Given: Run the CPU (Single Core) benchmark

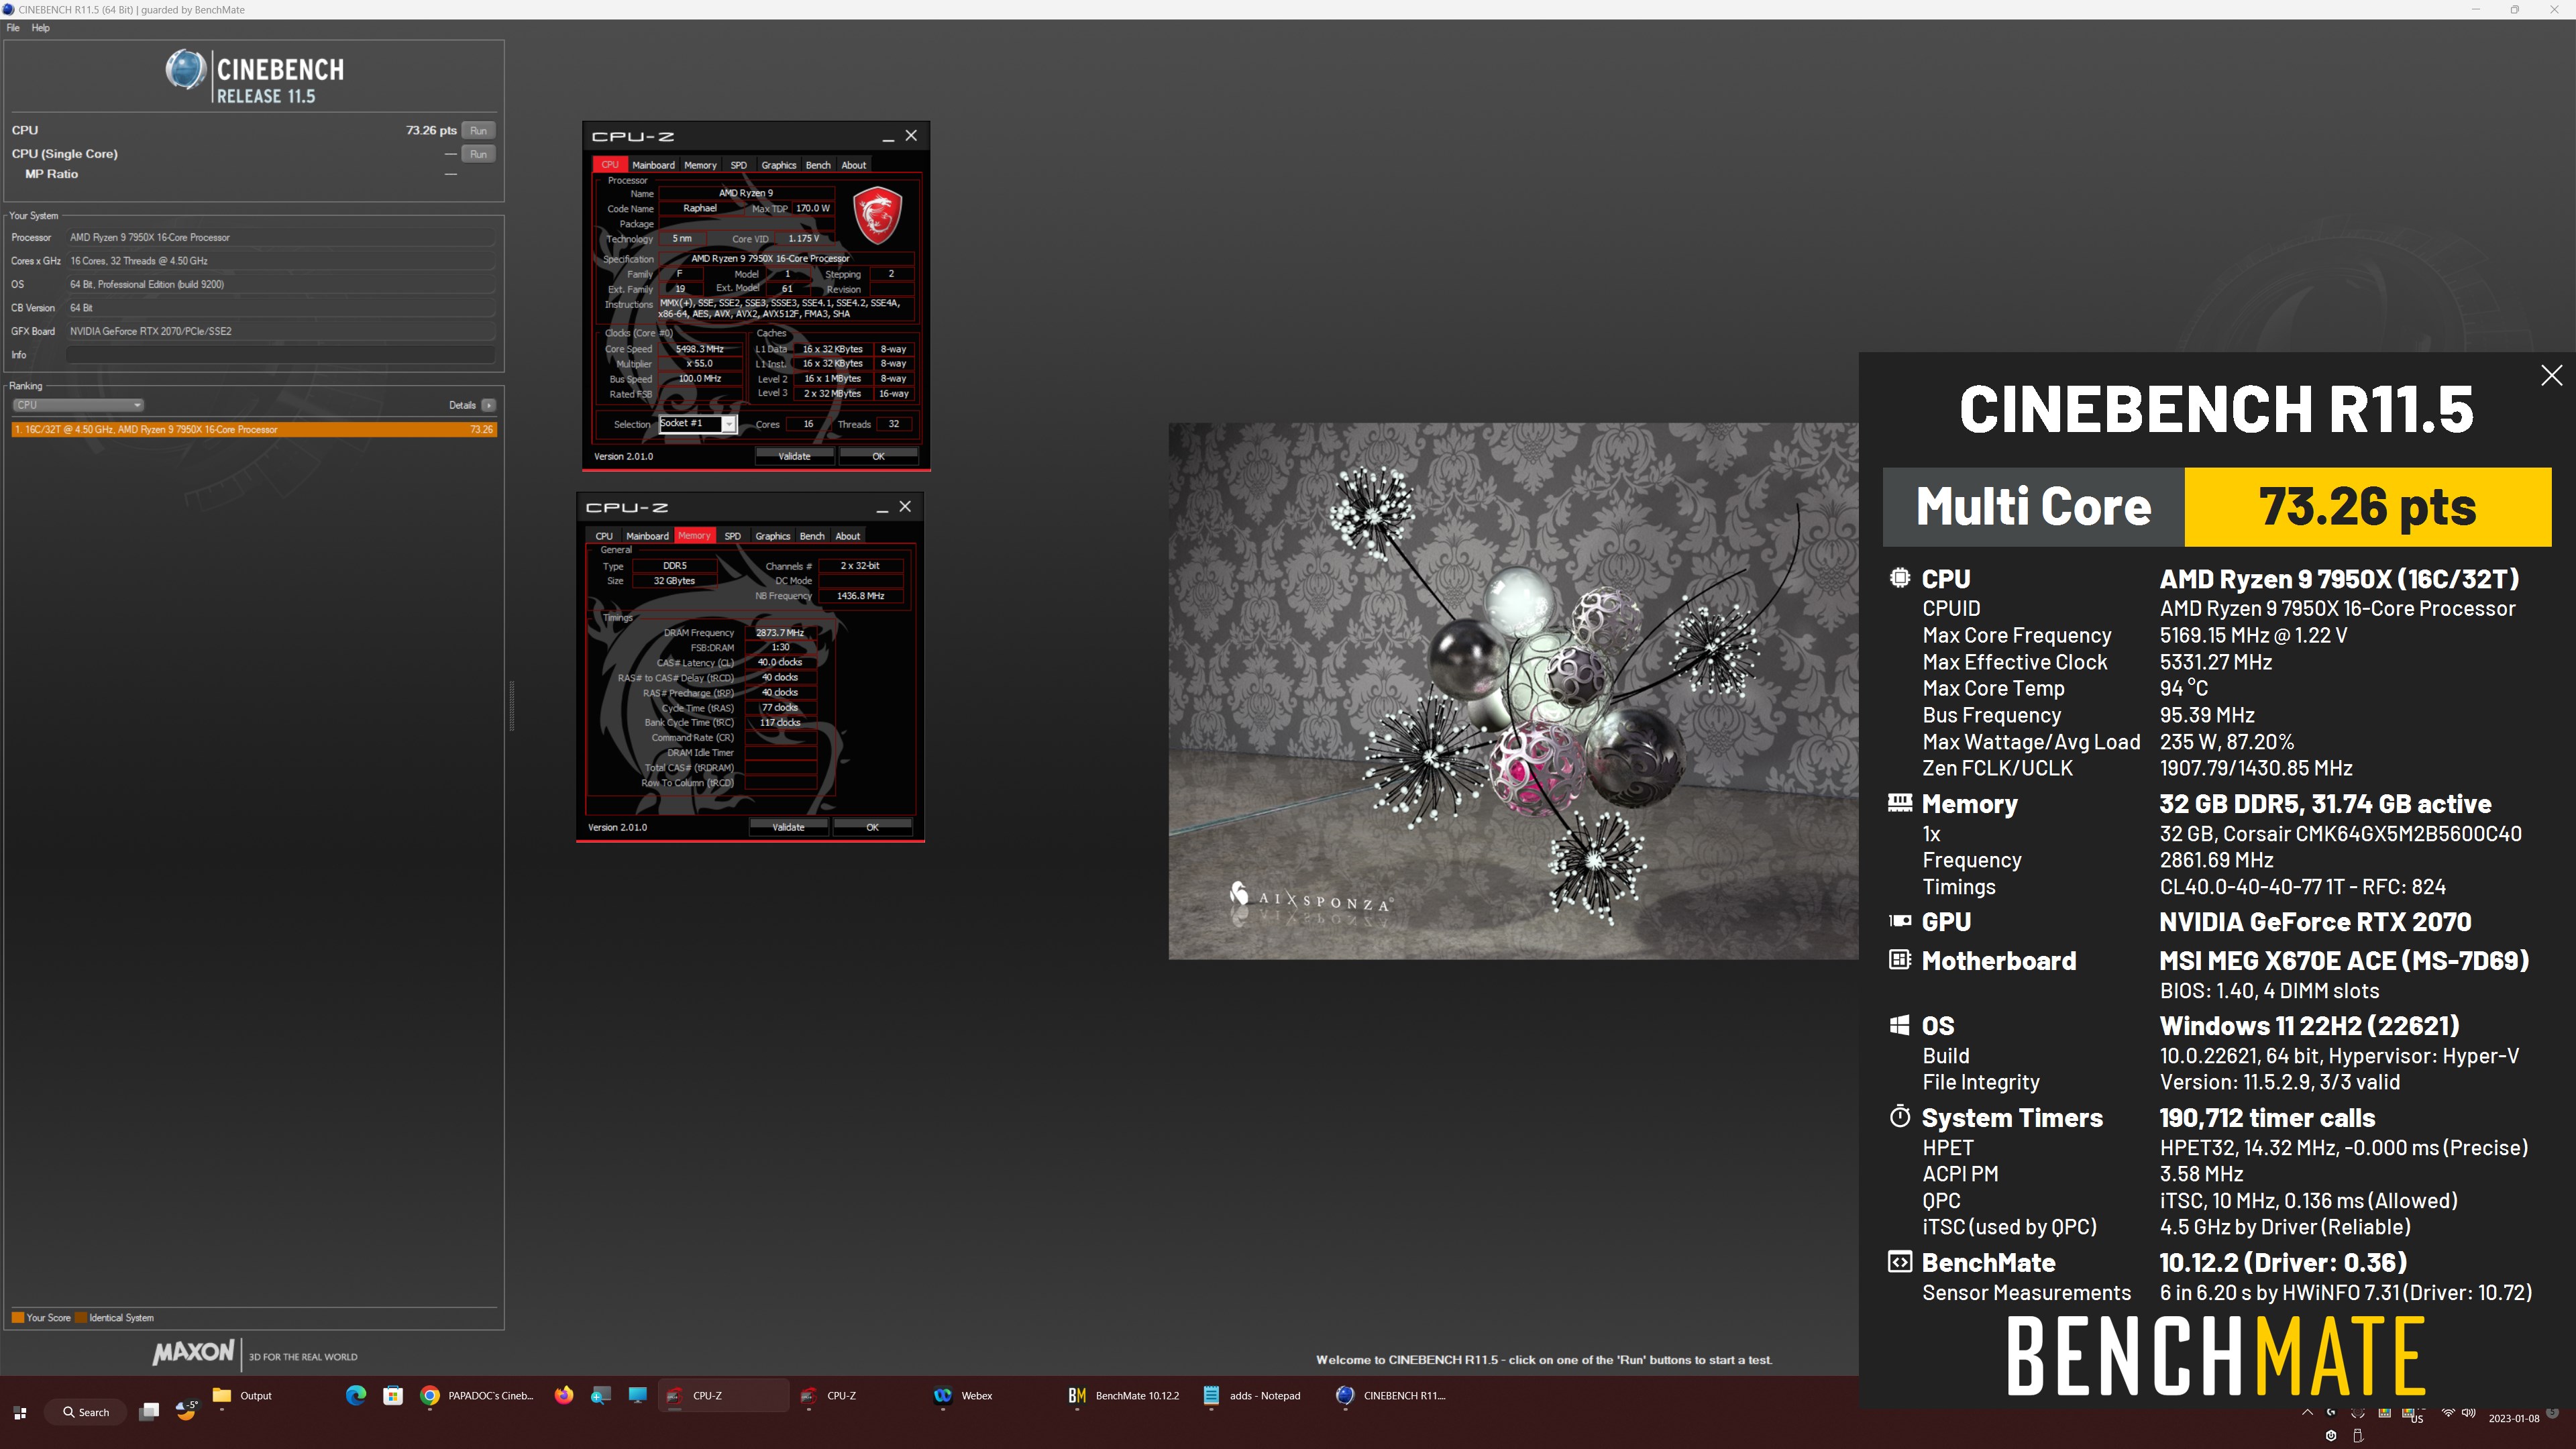Looking at the screenshot, I should pos(478,154).
